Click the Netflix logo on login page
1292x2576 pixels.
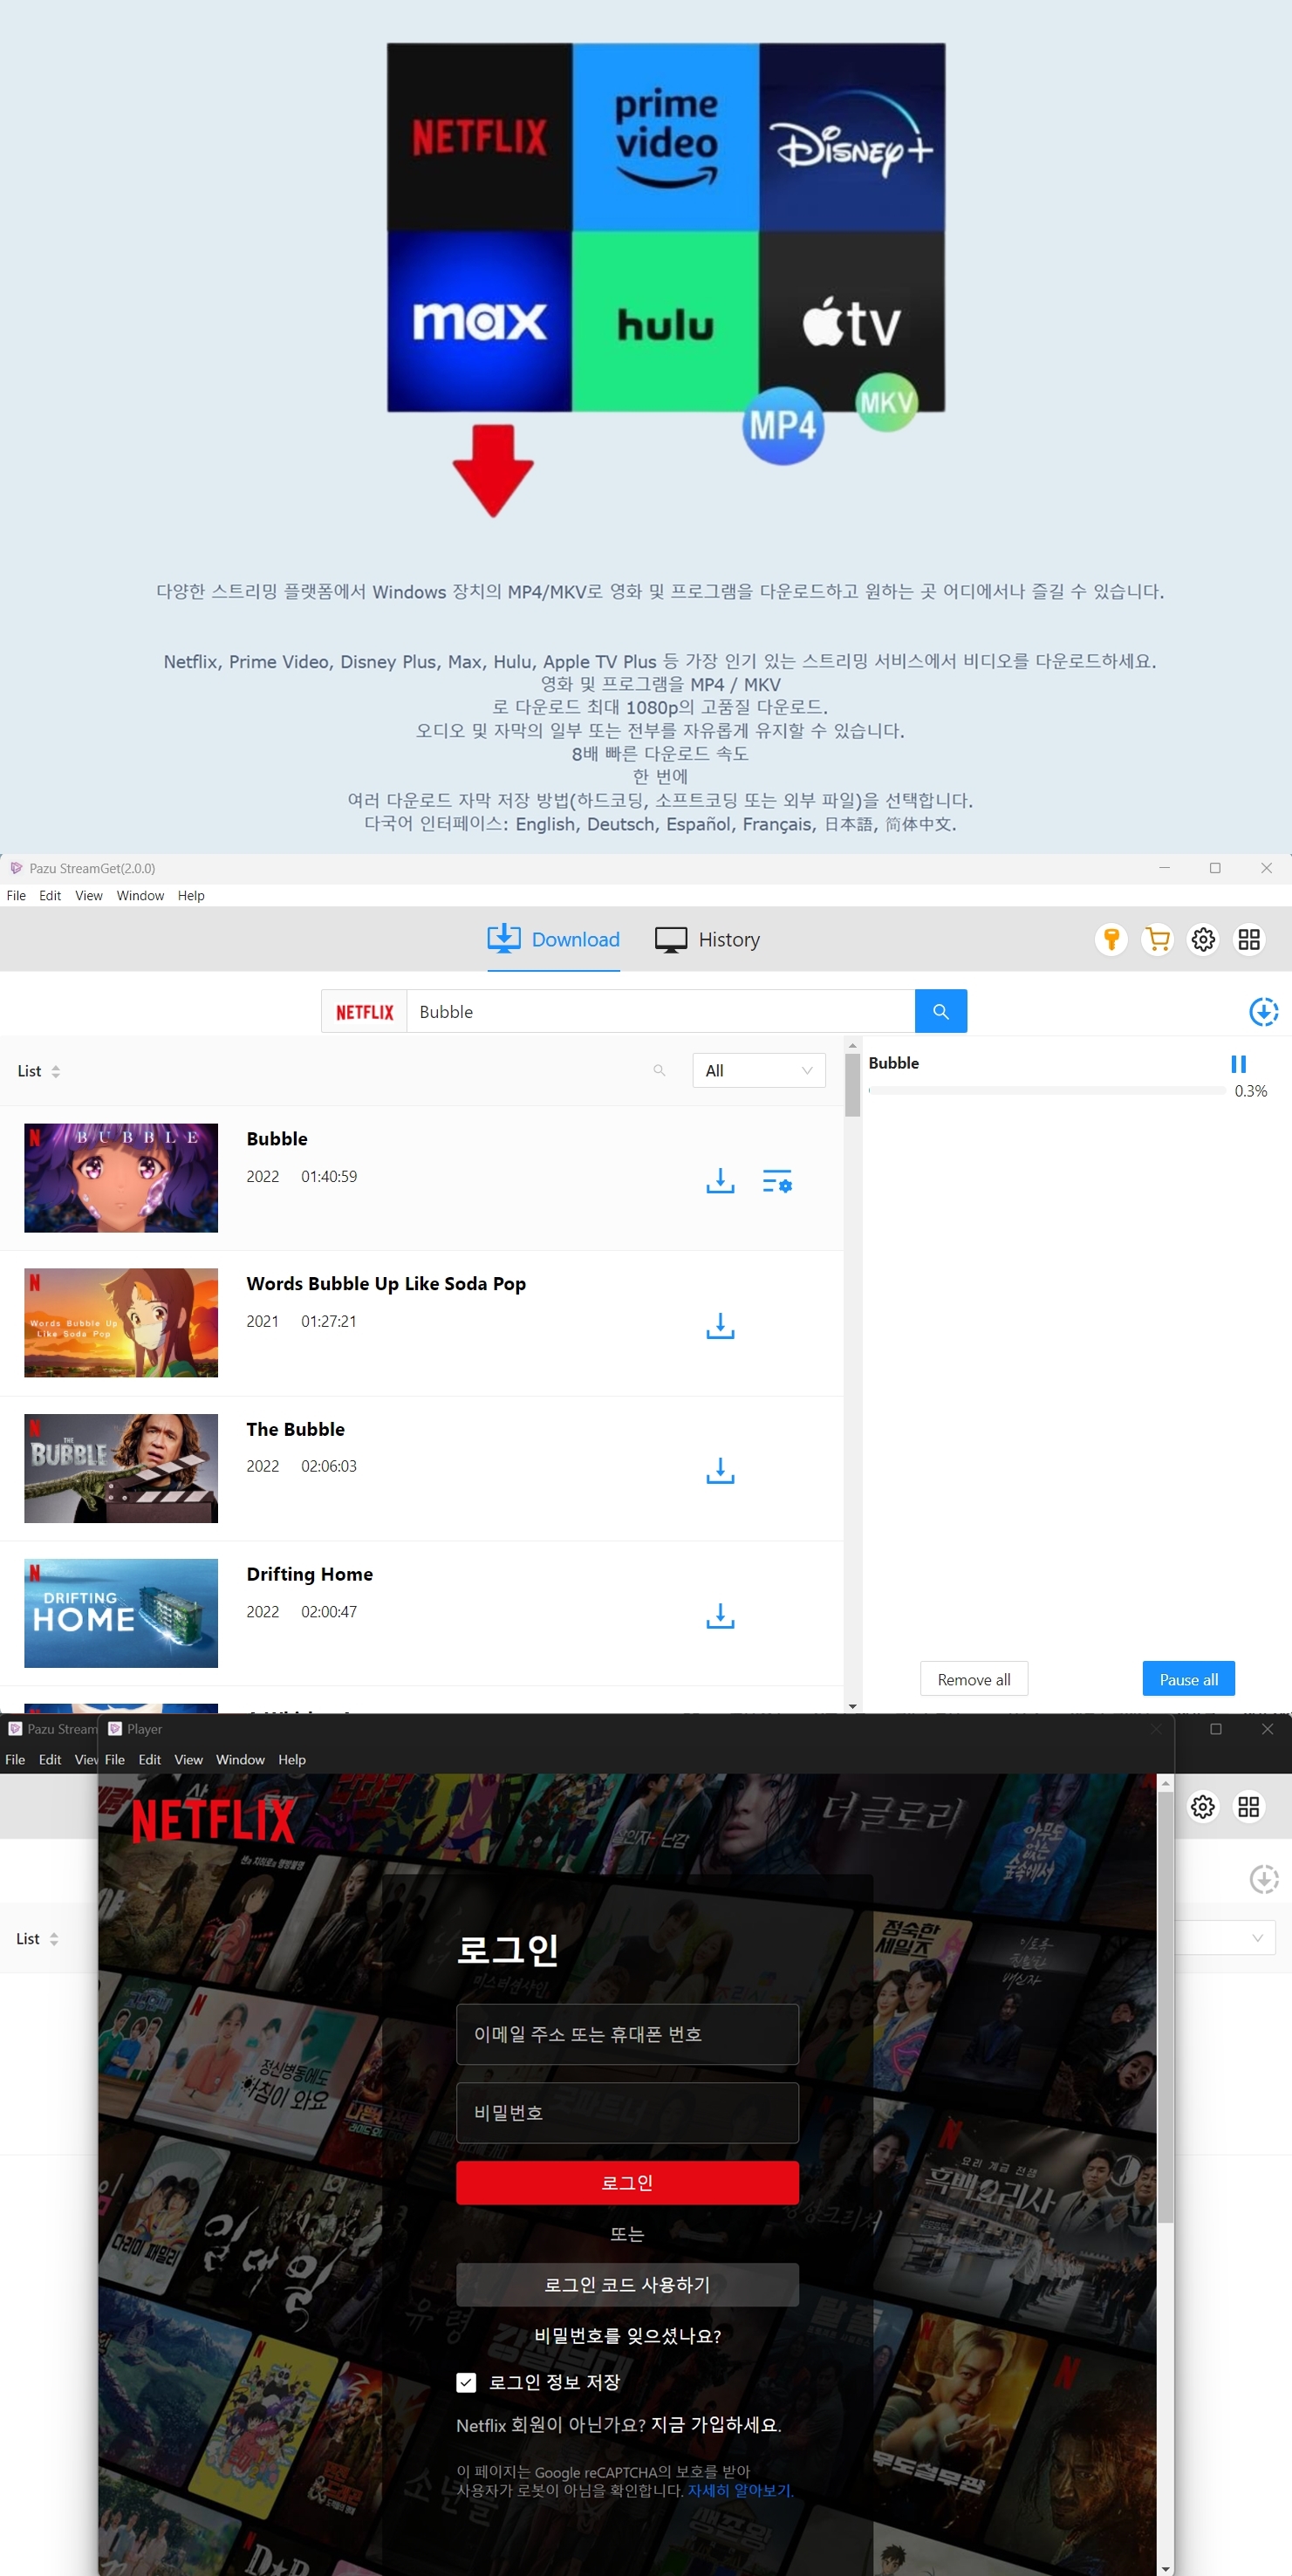click(213, 1820)
